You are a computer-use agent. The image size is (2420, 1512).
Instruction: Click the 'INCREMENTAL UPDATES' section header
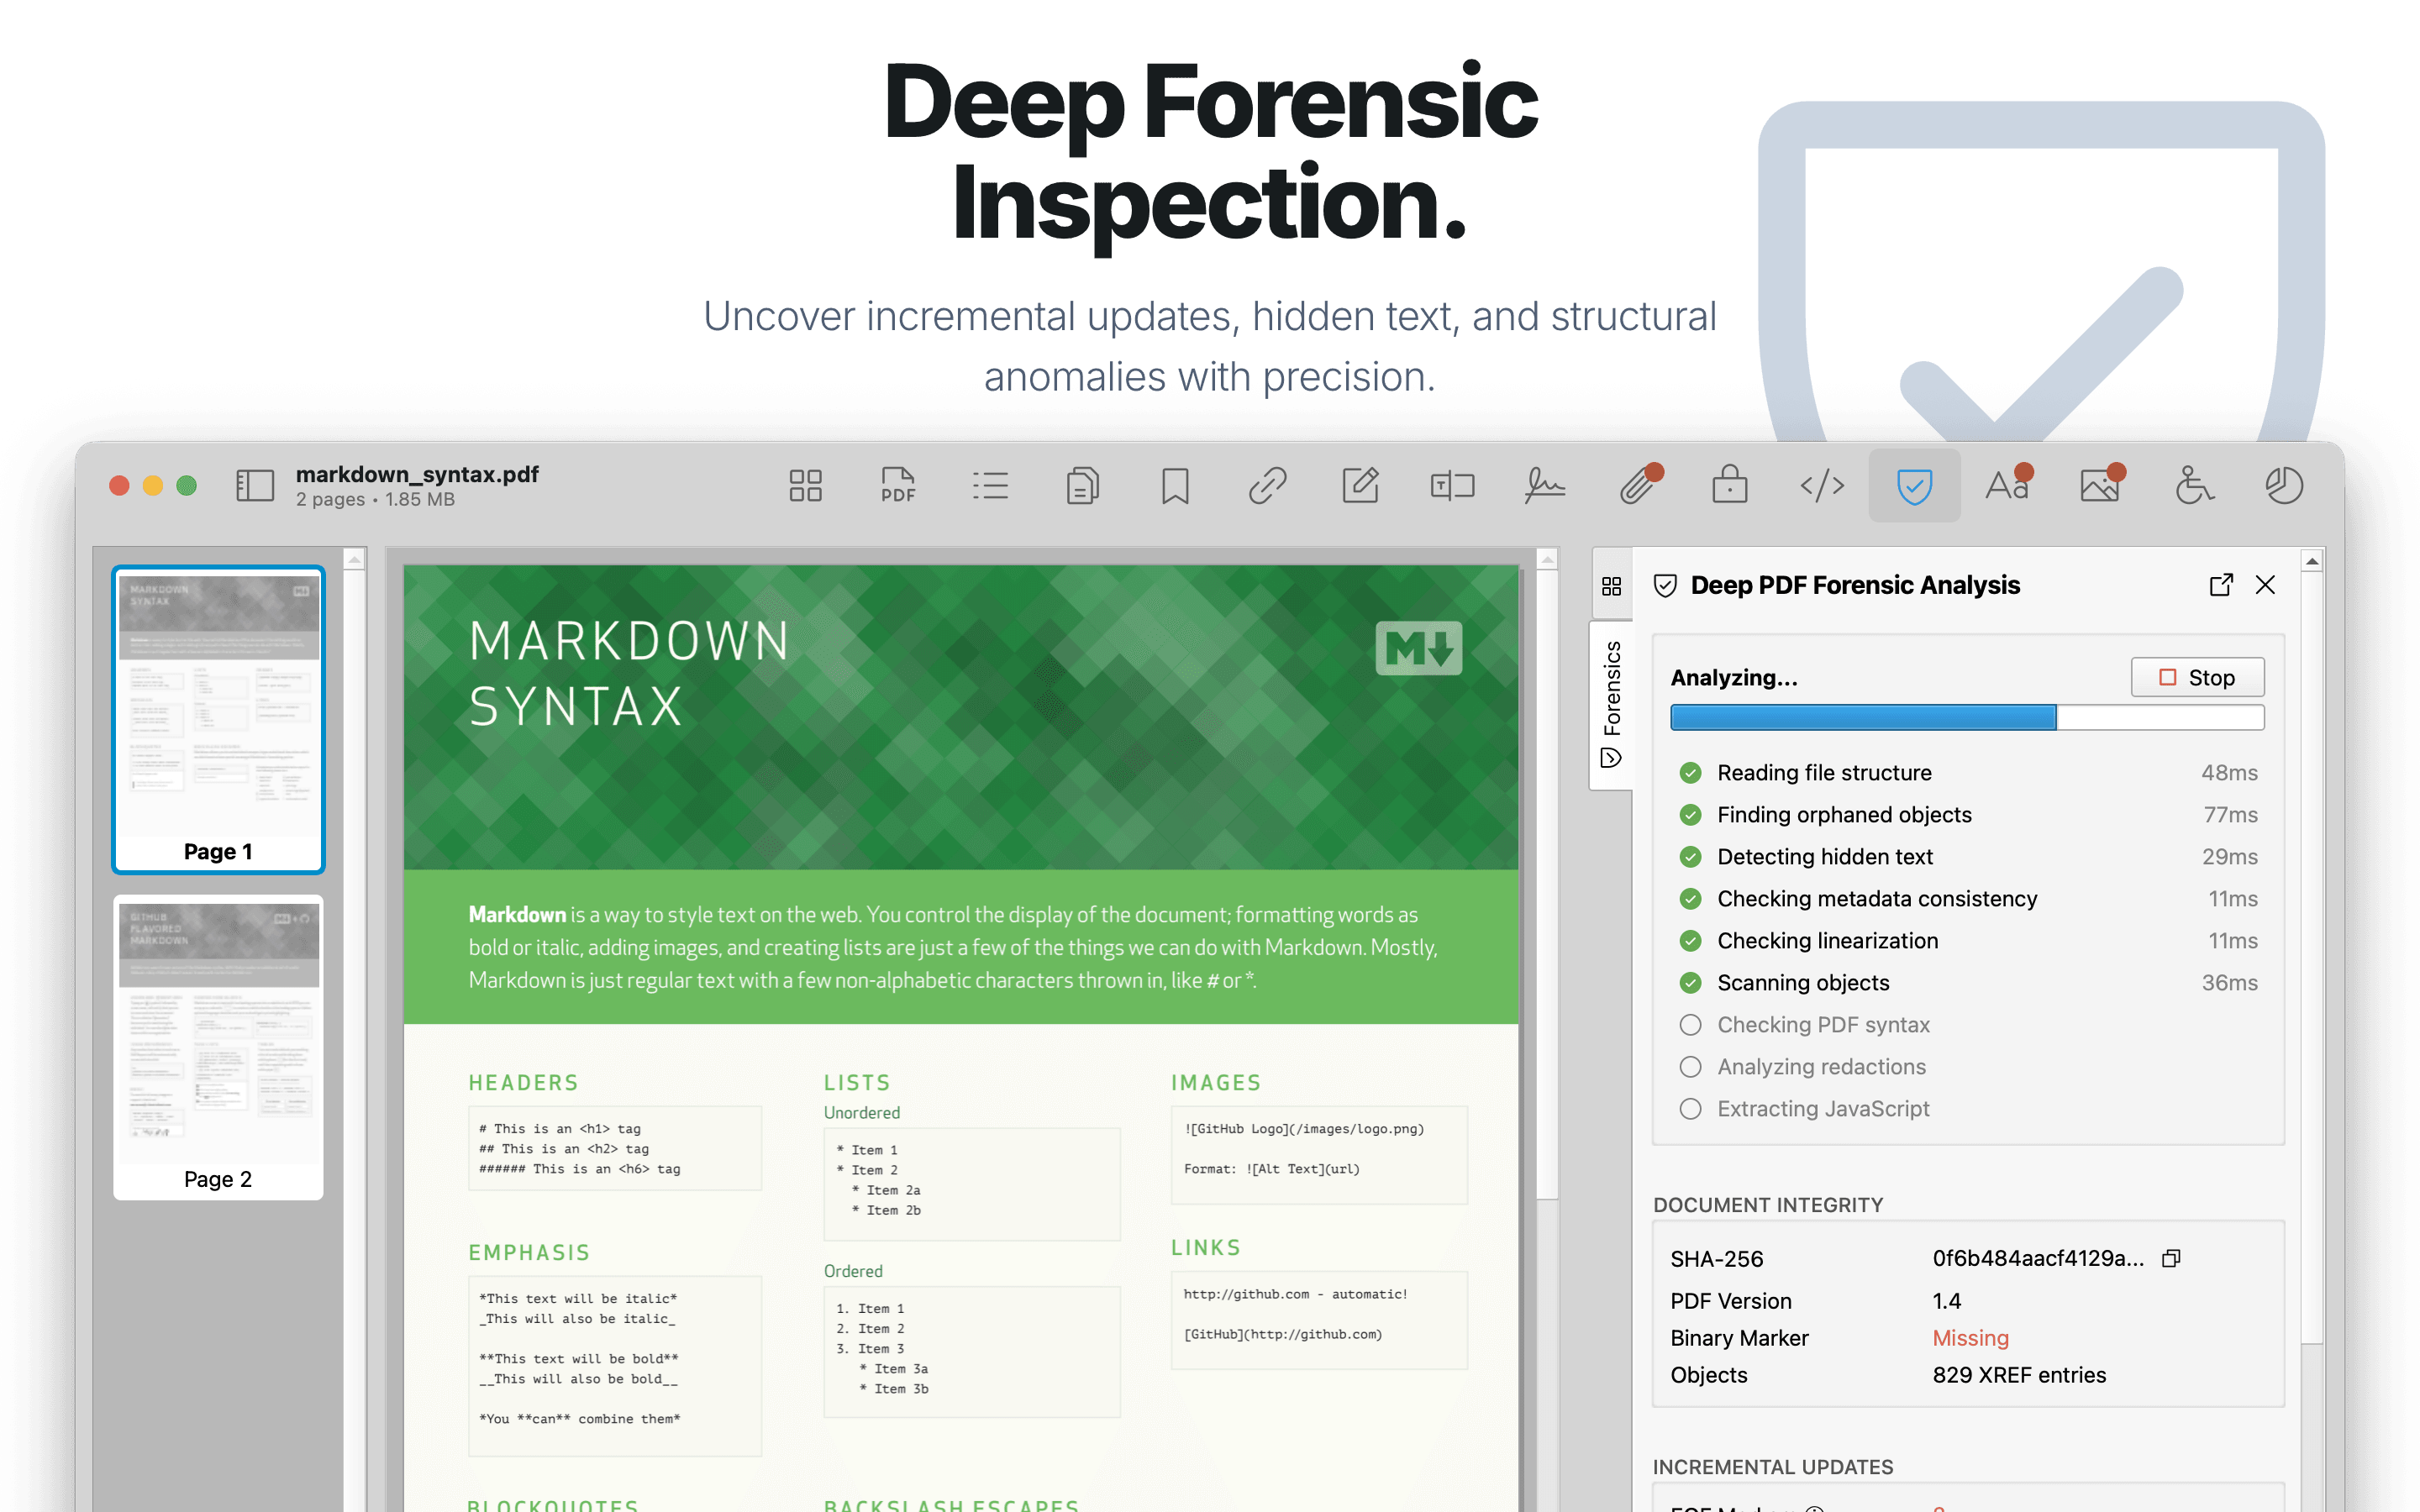click(1772, 1466)
